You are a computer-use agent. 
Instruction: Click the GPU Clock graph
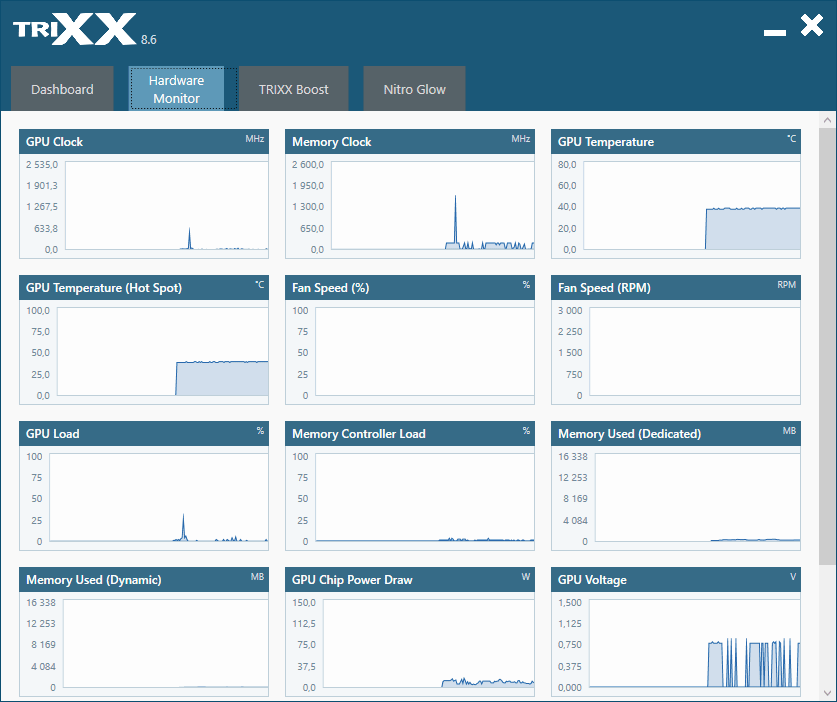tap(167, 206)
